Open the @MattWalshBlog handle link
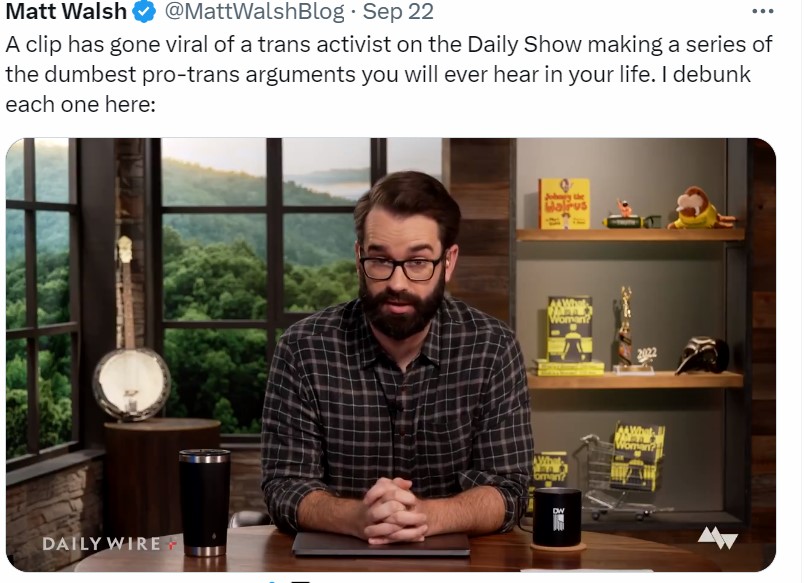 (x=255, y=11)
